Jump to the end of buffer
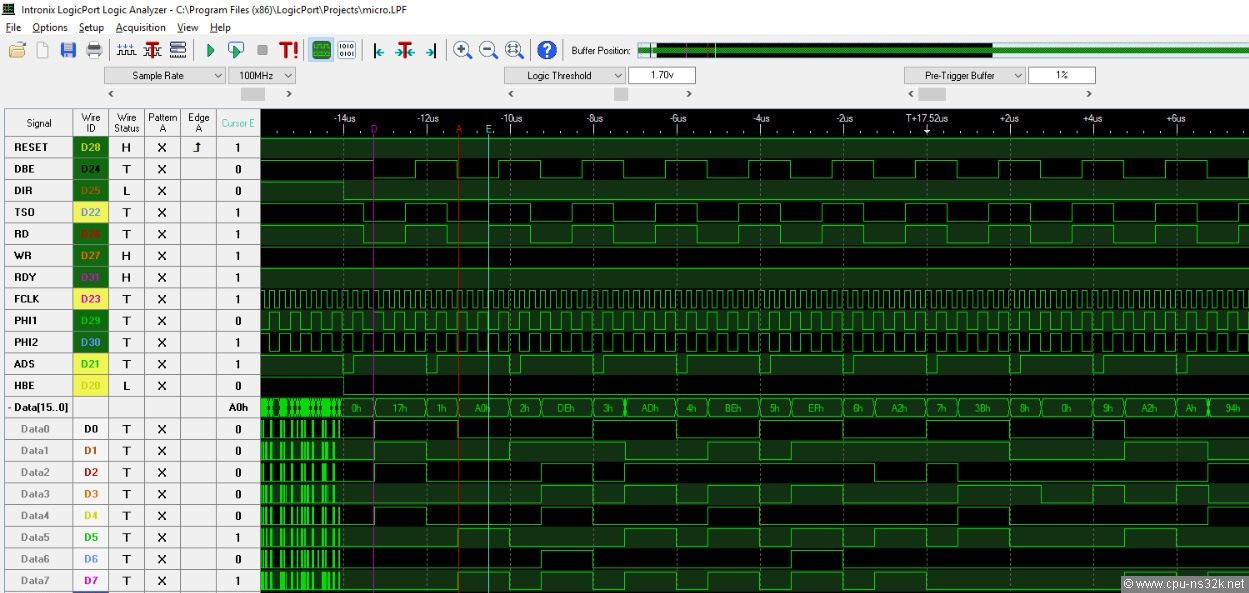Viewport: 1249px width, 593px height. click(x=431, y=50)
